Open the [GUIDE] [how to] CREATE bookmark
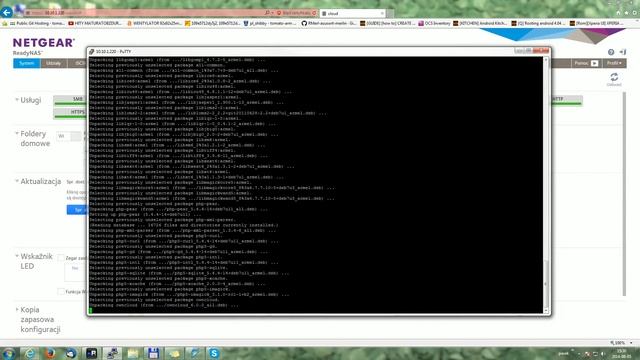 (387, 24)
